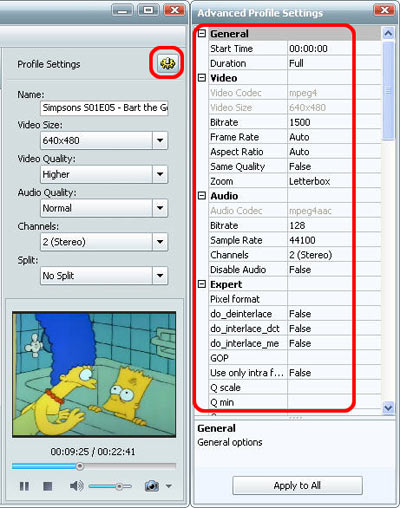Open the Channels 2 (Stereo) dropdown
Image resolution: width=400 pixels, height=508 pixels.
click(104, 242)
